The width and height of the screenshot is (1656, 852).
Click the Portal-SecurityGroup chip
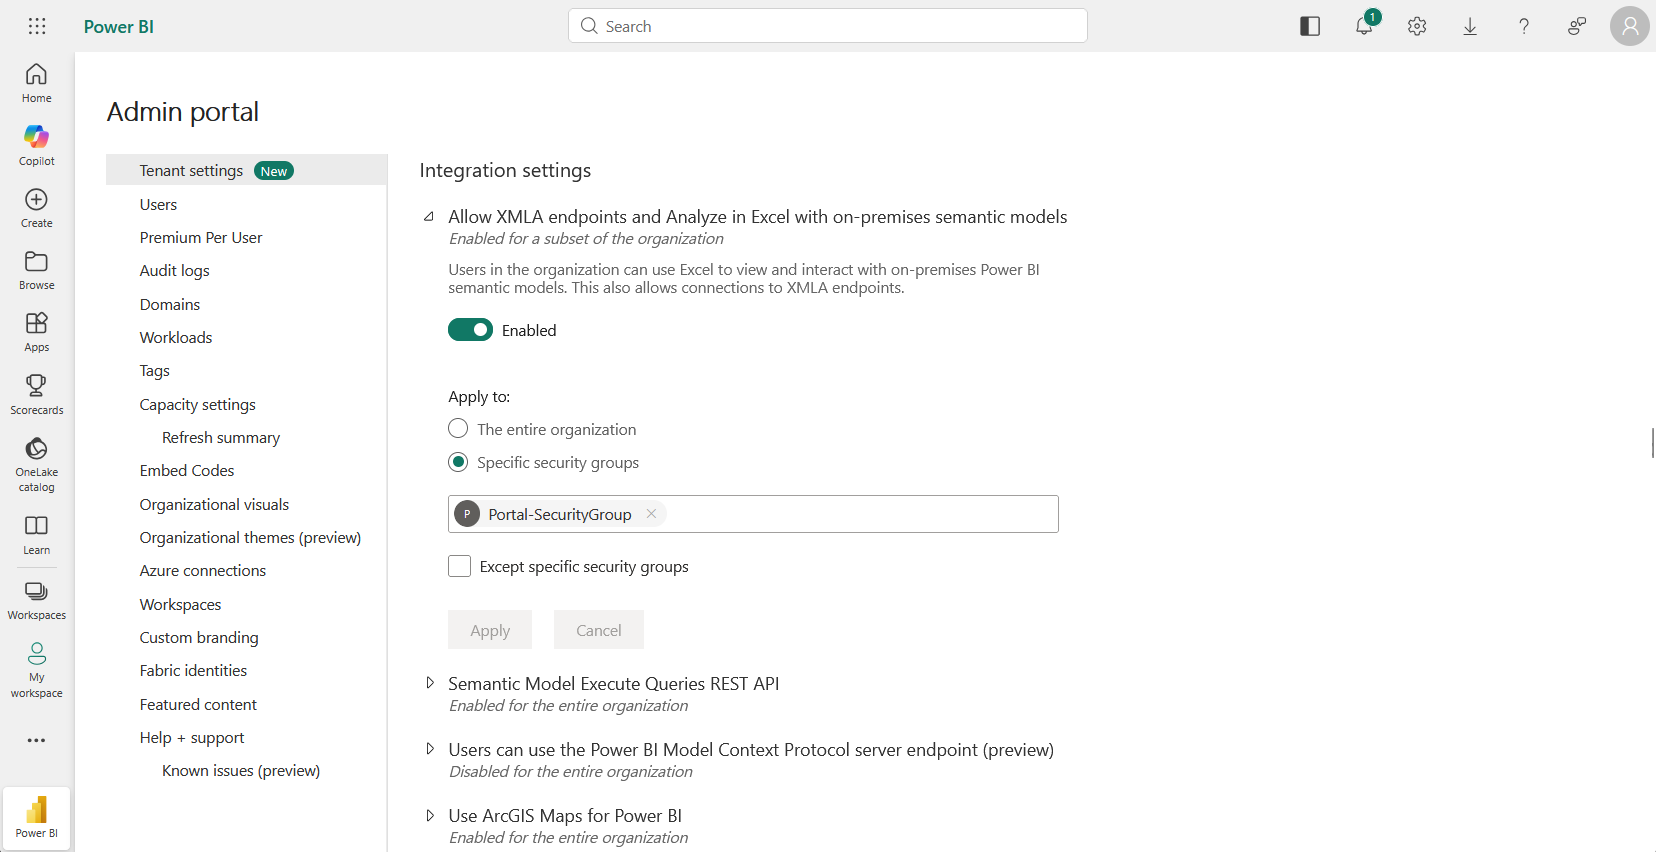(x=559, y=514)
